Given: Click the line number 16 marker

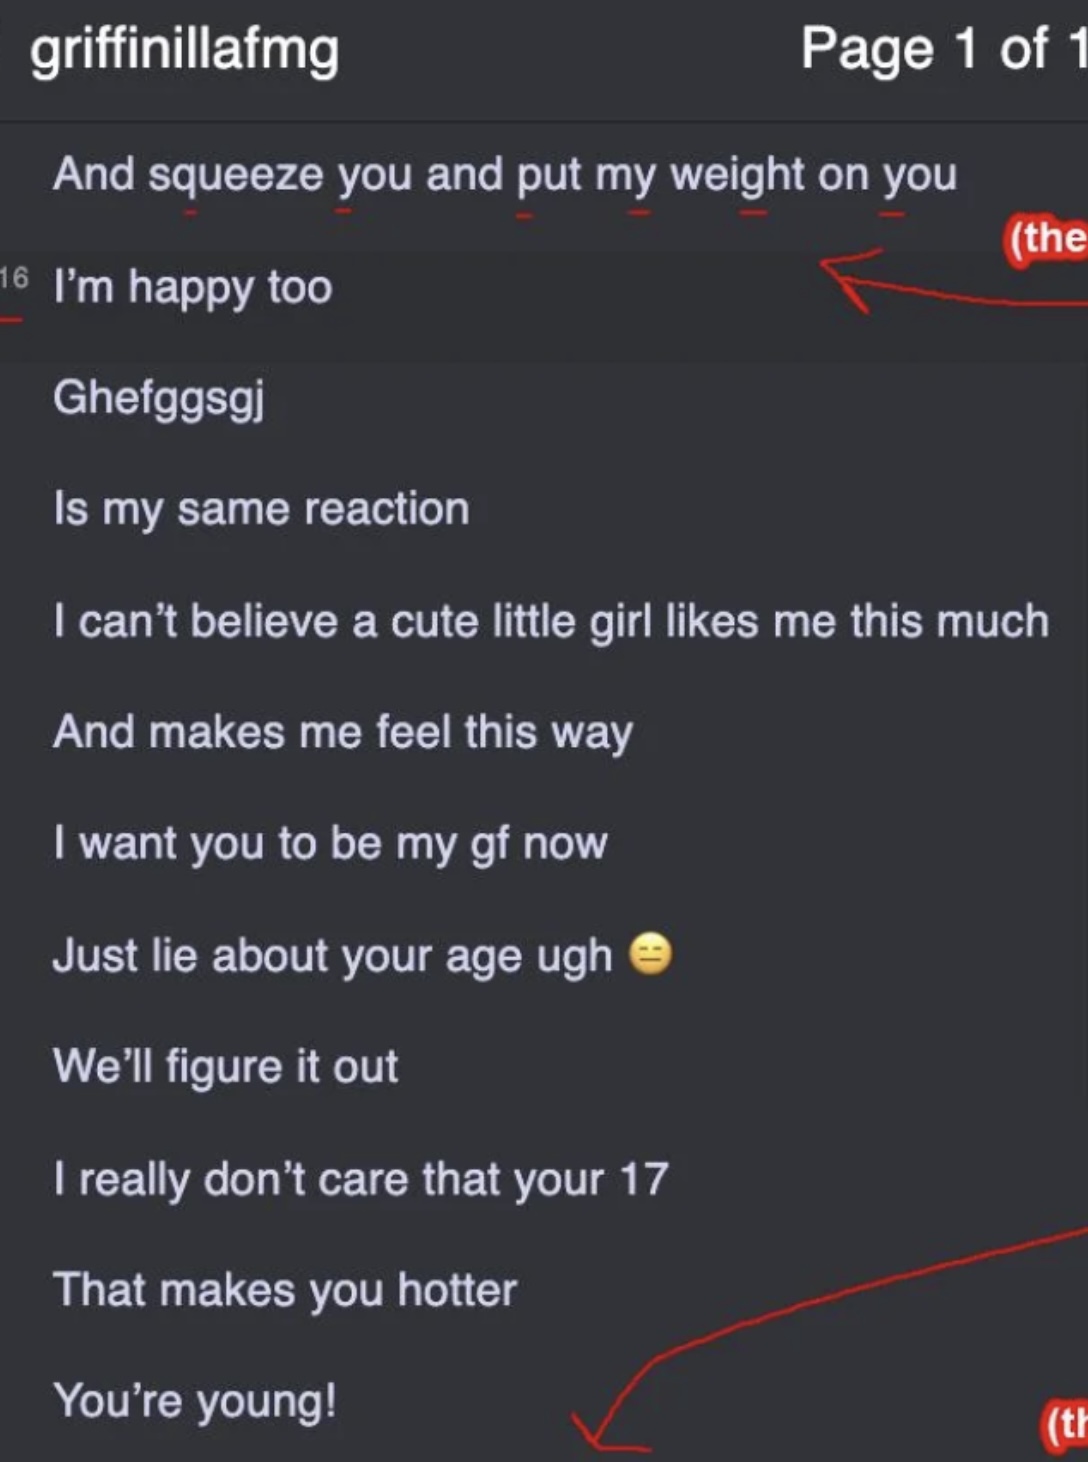Looking at the screenshot, I should click(x=14, y=277).
